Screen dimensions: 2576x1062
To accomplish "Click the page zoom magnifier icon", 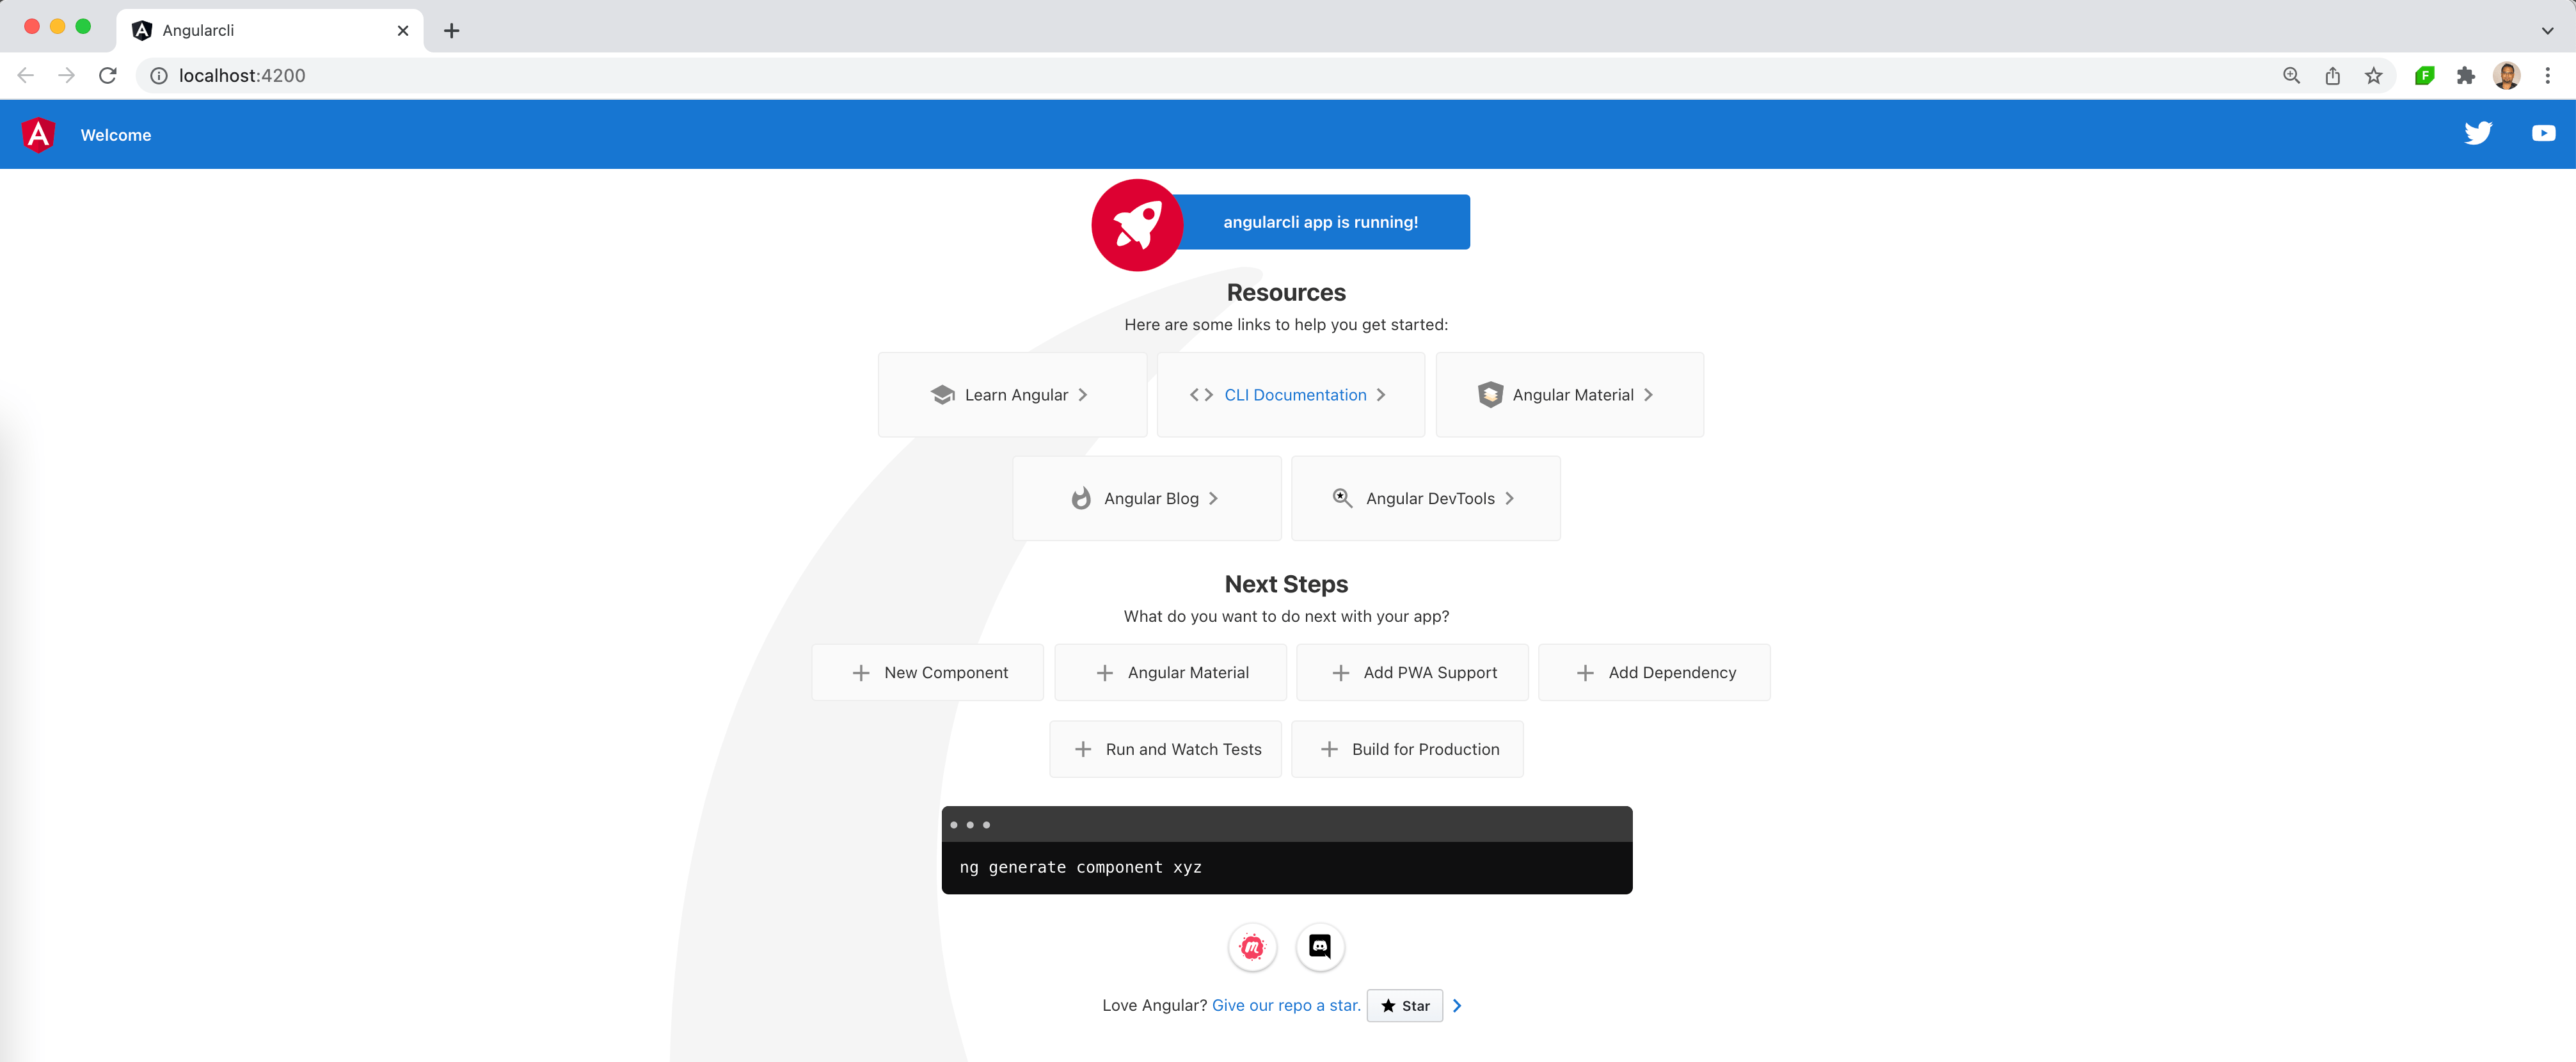I will tap(2291, 76).
